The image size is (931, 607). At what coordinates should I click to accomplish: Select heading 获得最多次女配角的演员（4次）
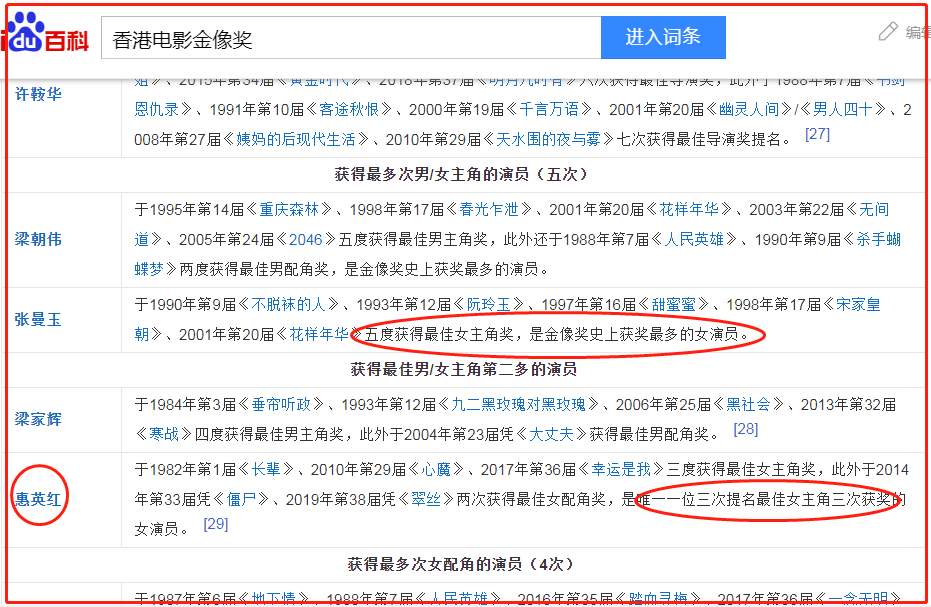point(461,564)
